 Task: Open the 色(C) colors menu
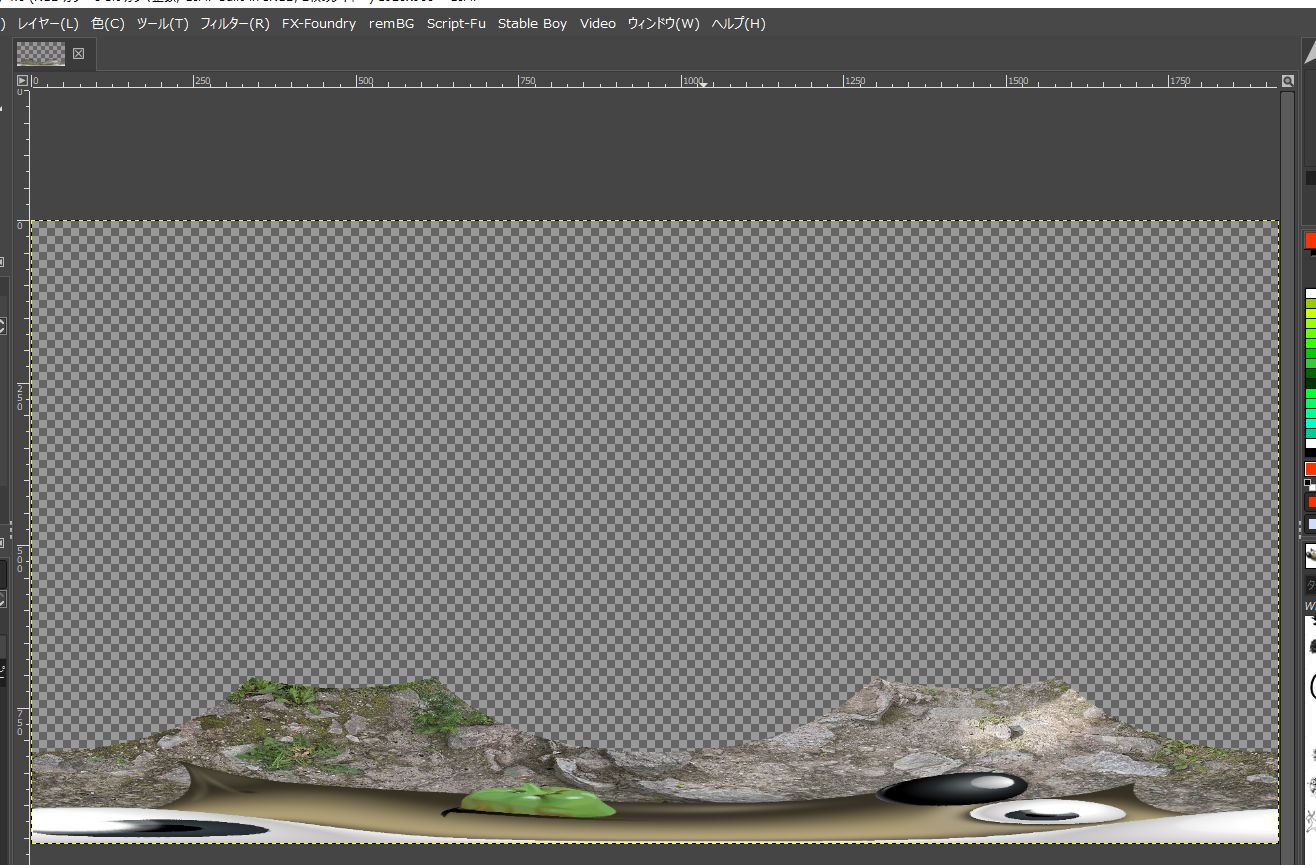[x=107, y=23]
